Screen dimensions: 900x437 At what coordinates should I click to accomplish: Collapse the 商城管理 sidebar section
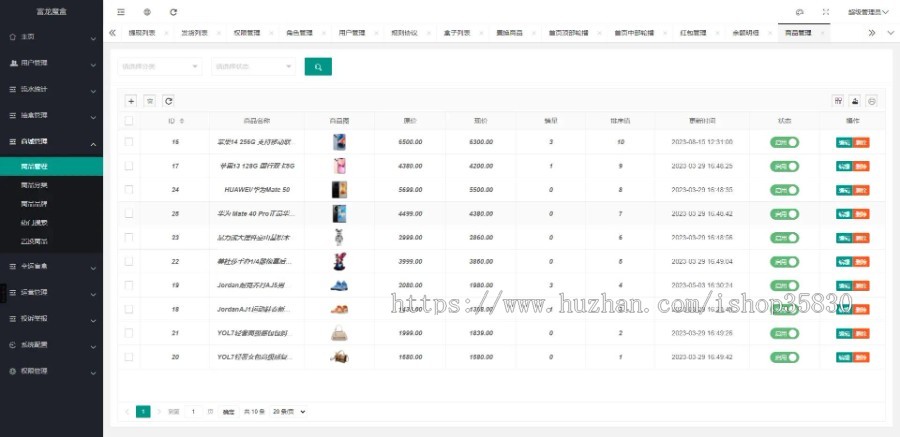[52, 141]
